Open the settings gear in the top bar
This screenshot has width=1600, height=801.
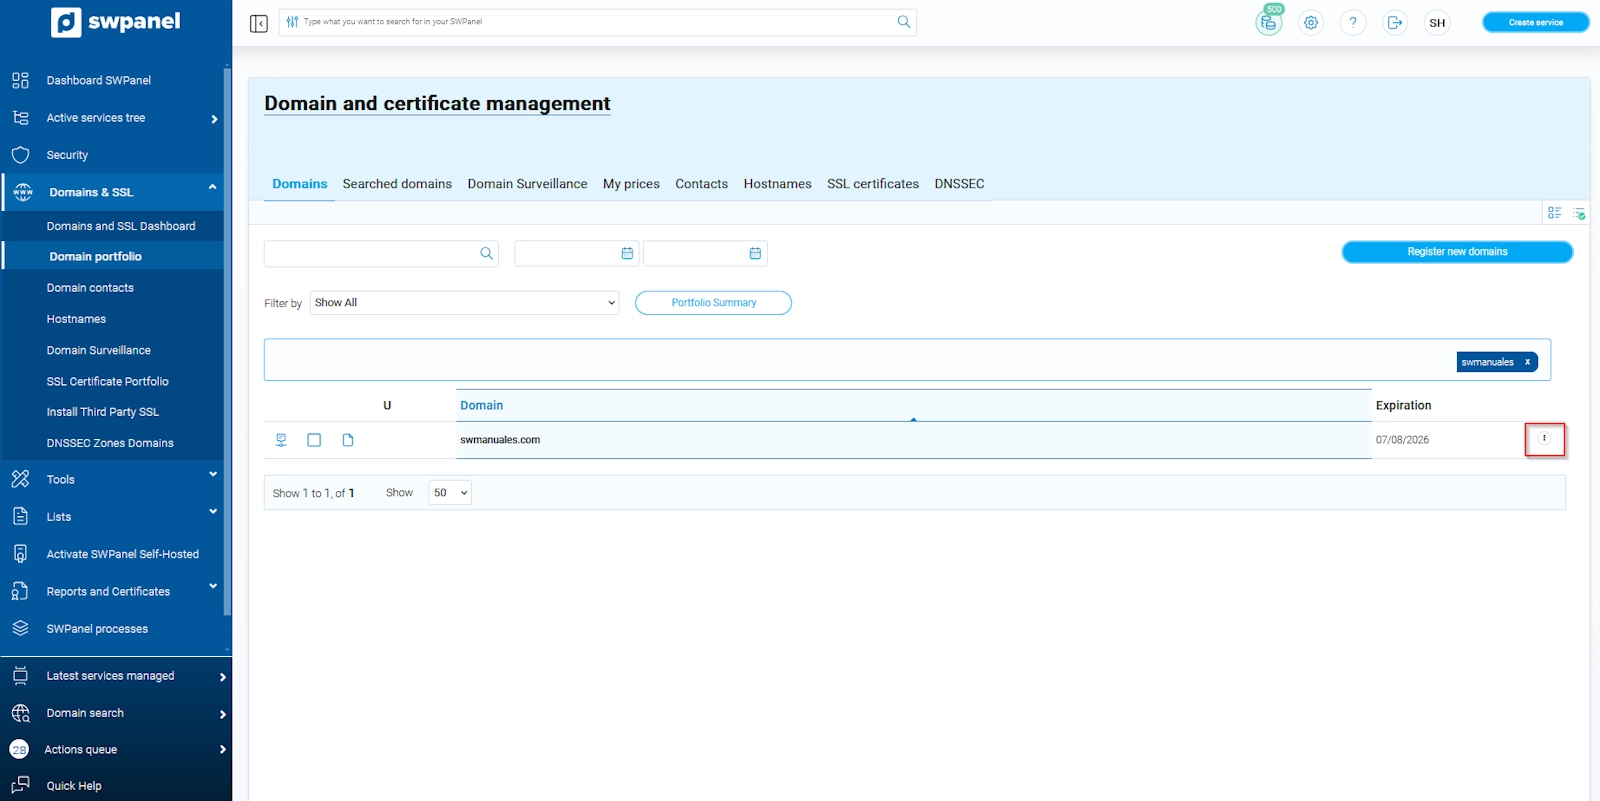point(1311,22)
